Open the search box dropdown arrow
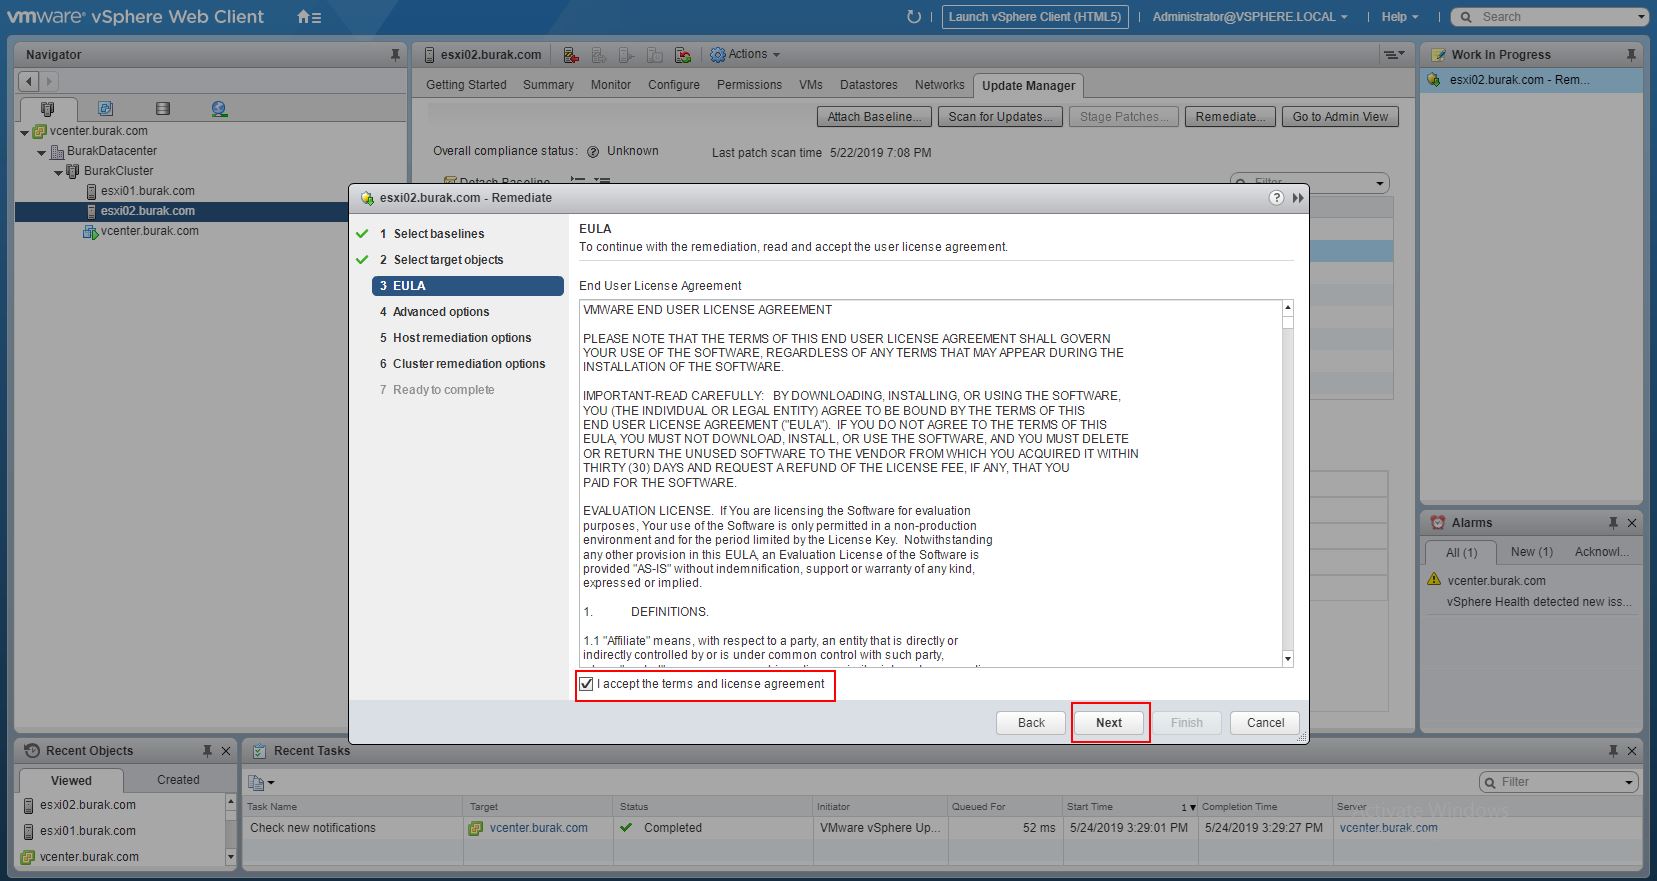Image resolution: width=1657 pixels, height=881 pixels. (x=1641, y=17)
